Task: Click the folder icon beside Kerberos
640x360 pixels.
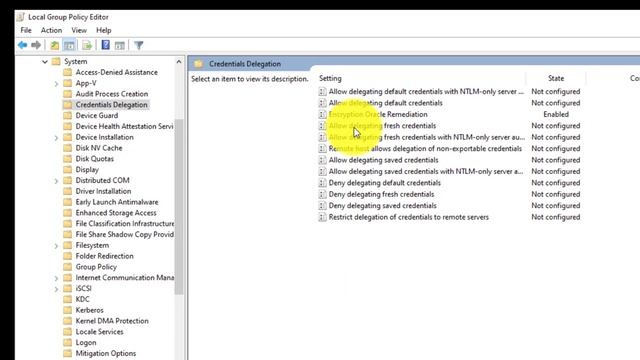Action: click(68, 310)
